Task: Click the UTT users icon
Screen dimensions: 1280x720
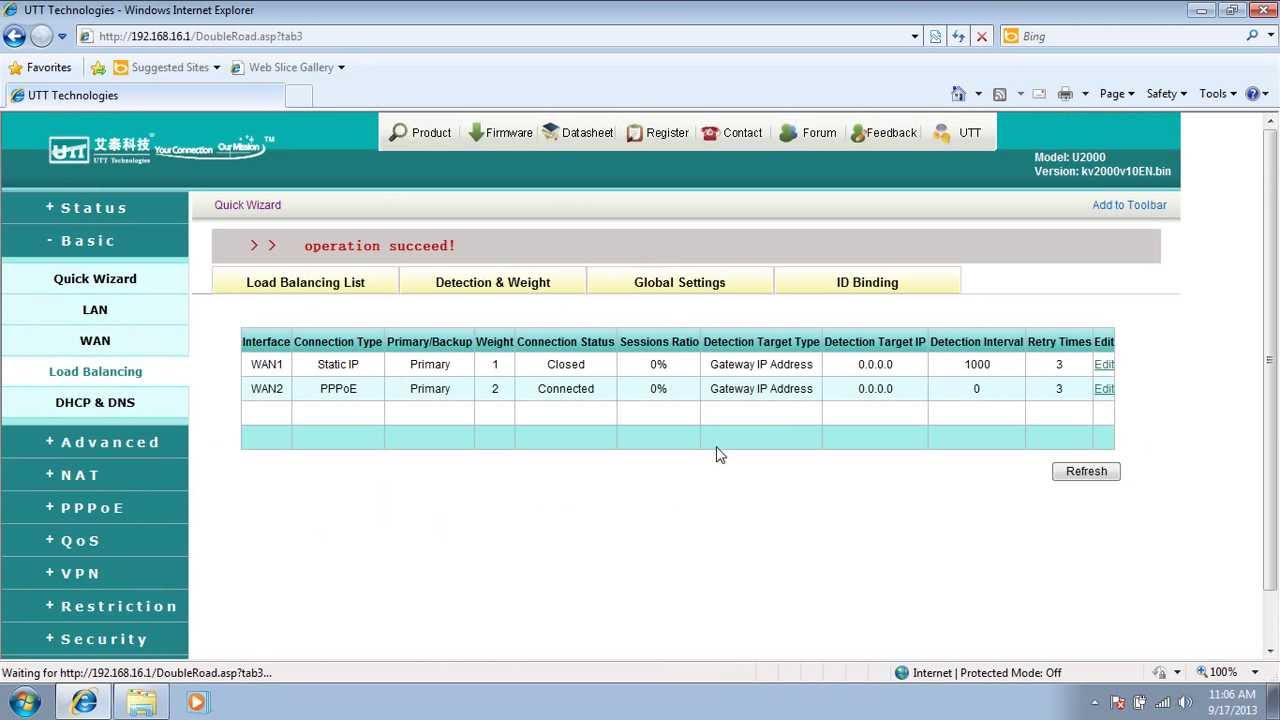Action: pyautogui.click(x=941, y=132)
